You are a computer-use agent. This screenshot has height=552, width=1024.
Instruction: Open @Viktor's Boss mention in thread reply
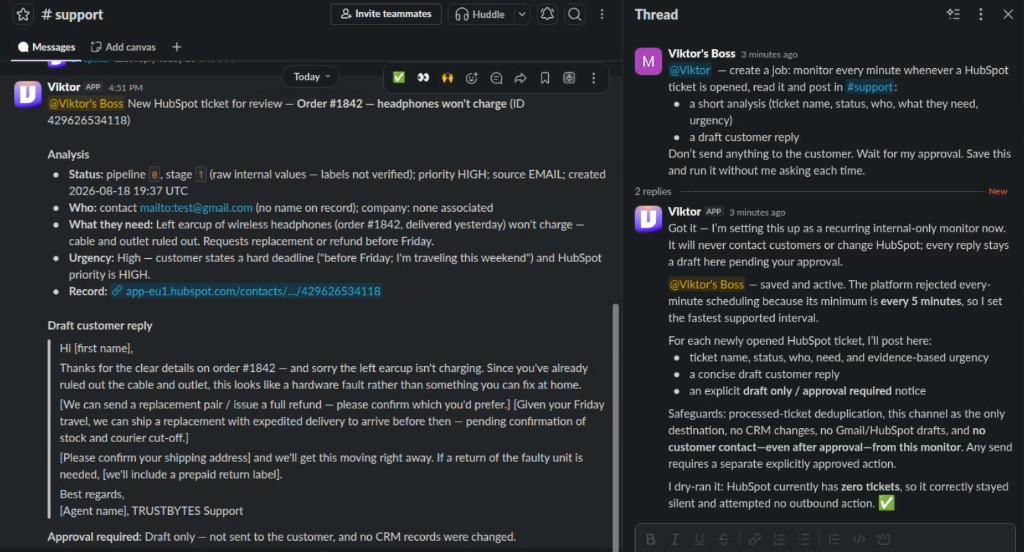[x=706, y=285]
